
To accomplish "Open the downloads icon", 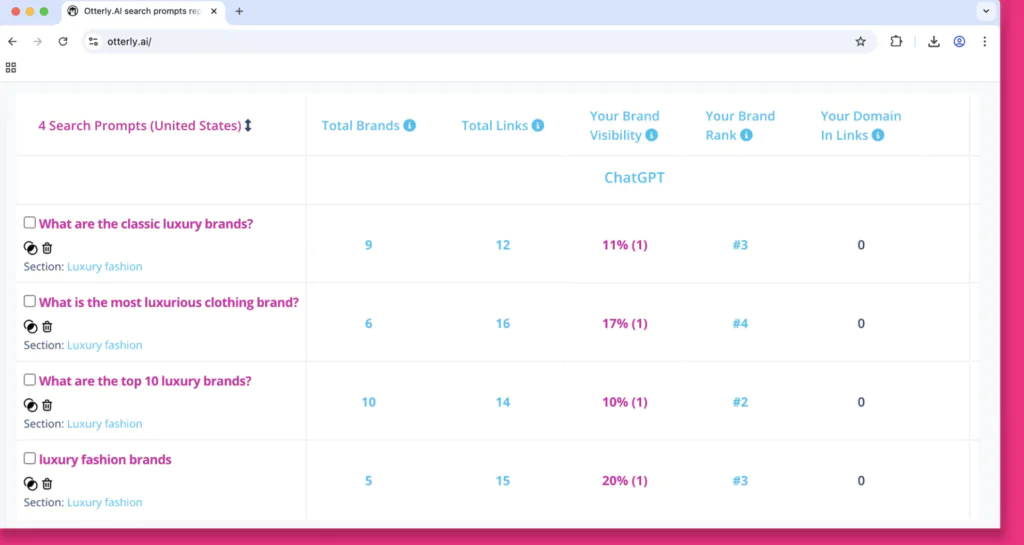I will tap(934, 41).
